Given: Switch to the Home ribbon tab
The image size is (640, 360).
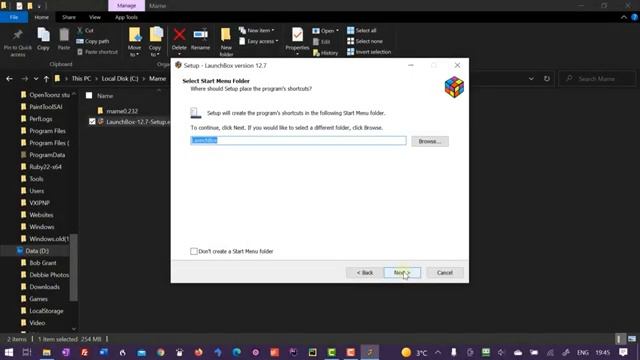Looking at the screenshot, I should pyautogui.click(x=42, y=17).
